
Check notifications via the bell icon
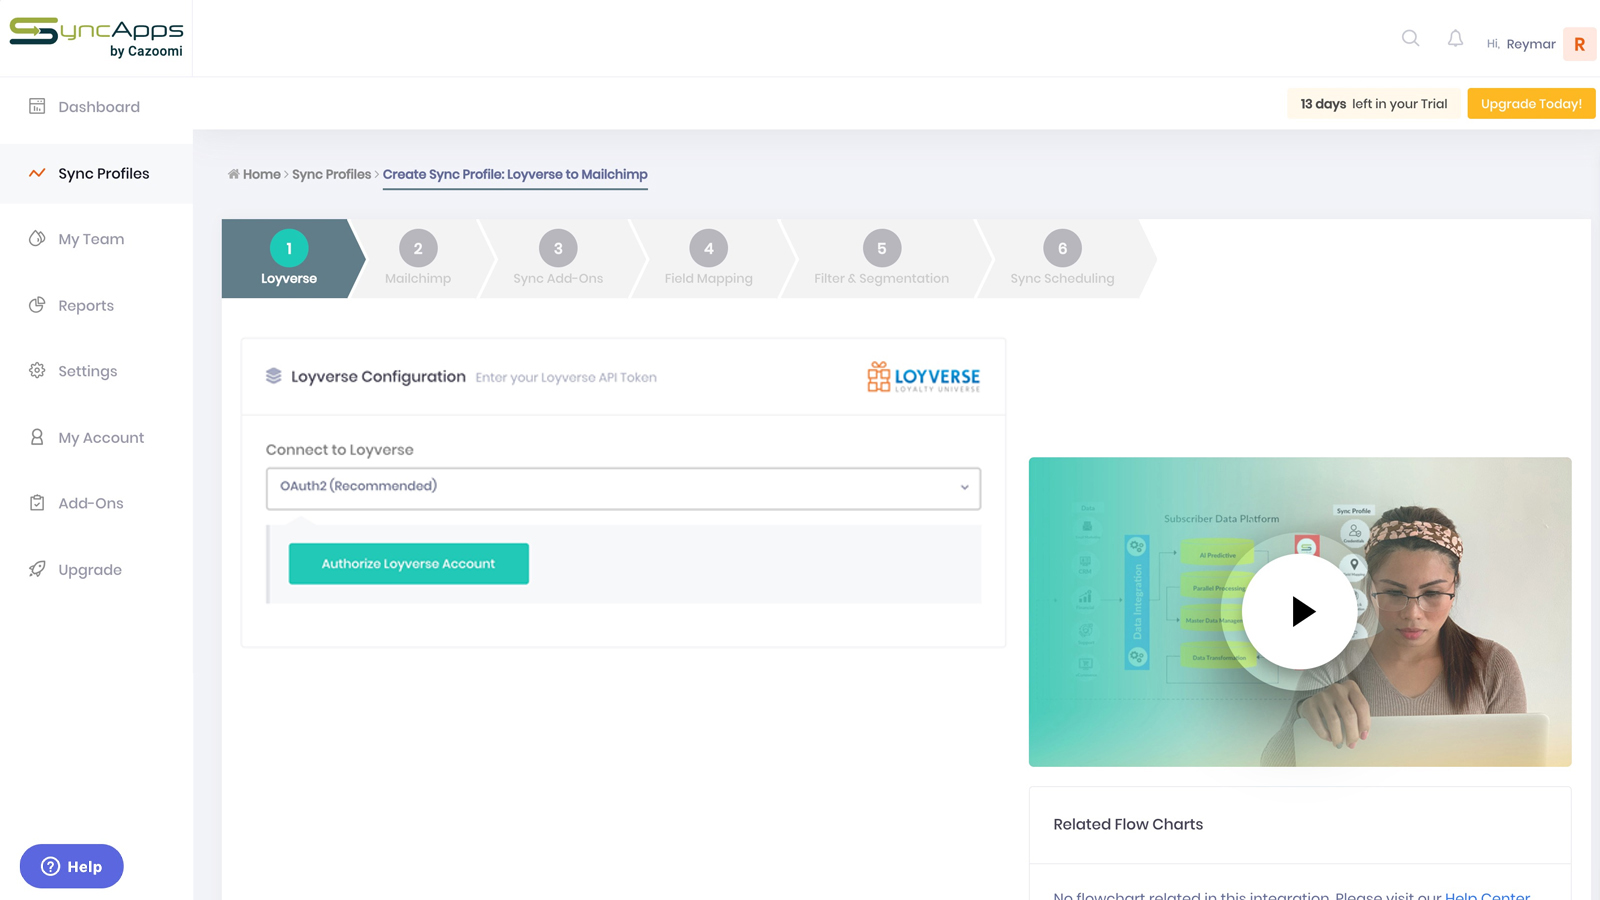coord(1455,38)
